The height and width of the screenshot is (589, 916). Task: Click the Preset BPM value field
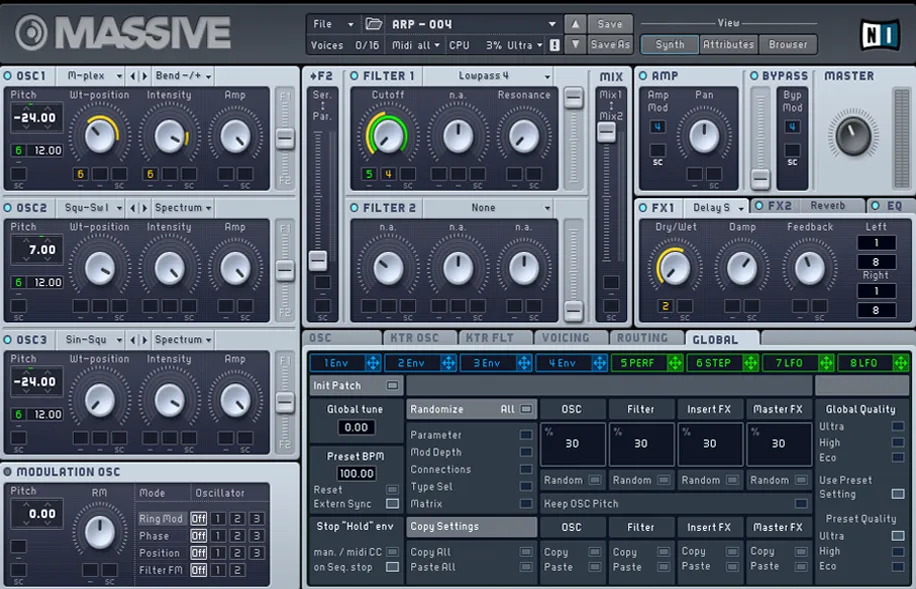(x=356, y=473)
